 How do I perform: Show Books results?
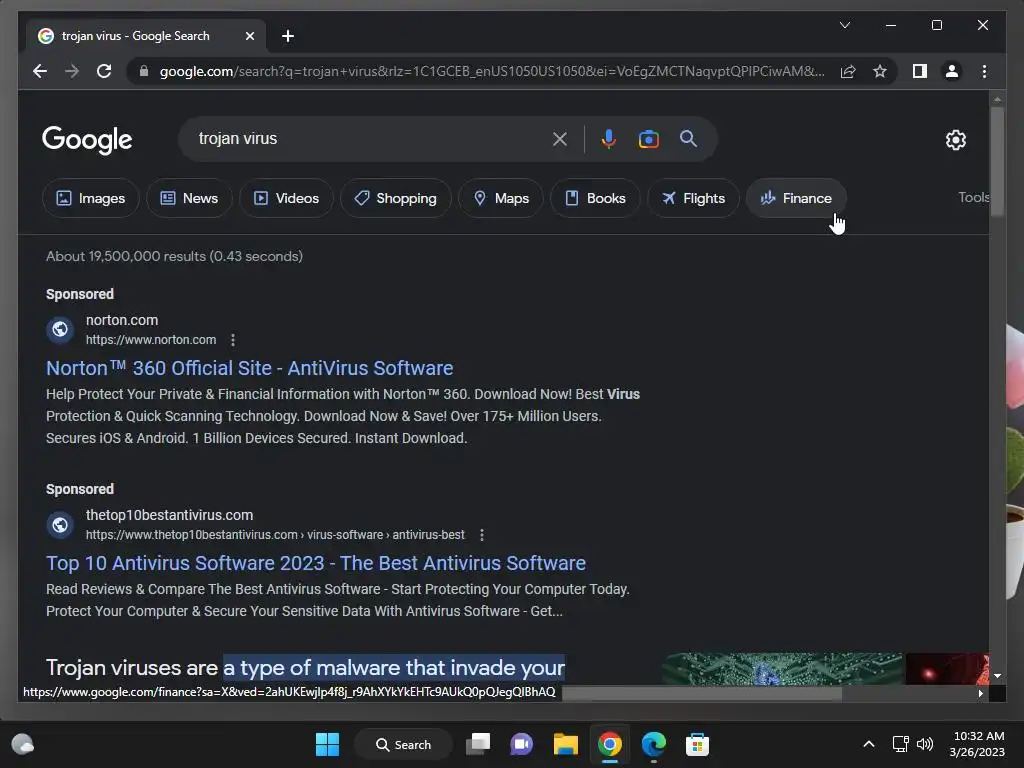coord(595,198)
